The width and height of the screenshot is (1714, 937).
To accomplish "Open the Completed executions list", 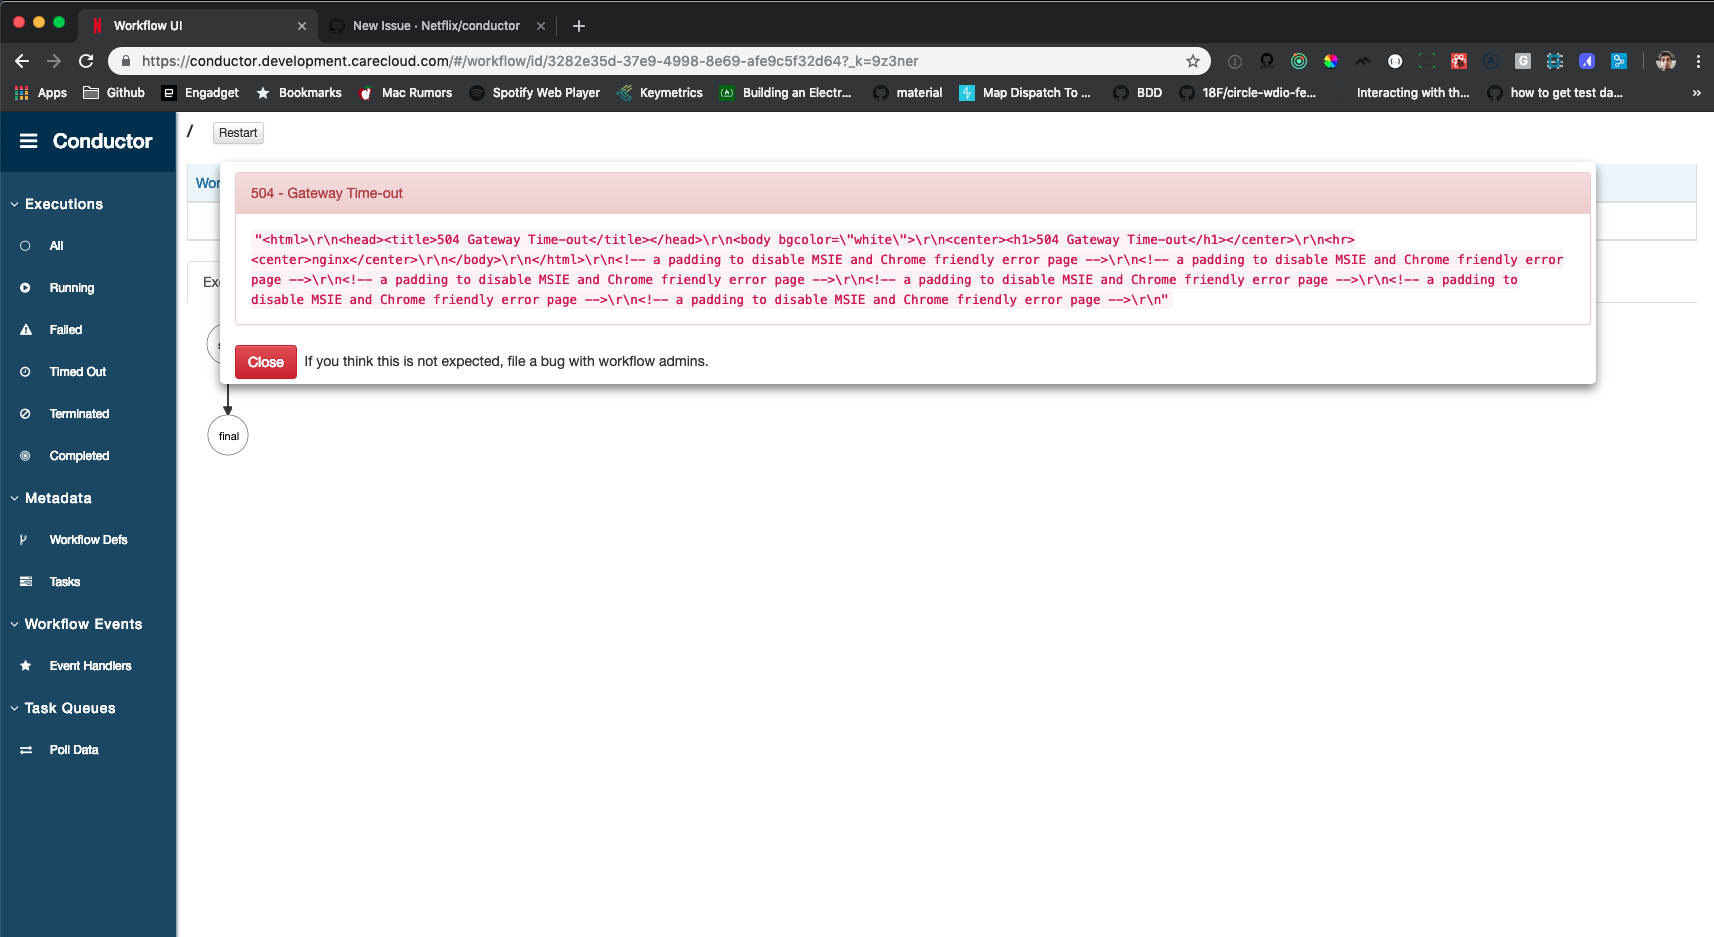I will tap(78, 455).
